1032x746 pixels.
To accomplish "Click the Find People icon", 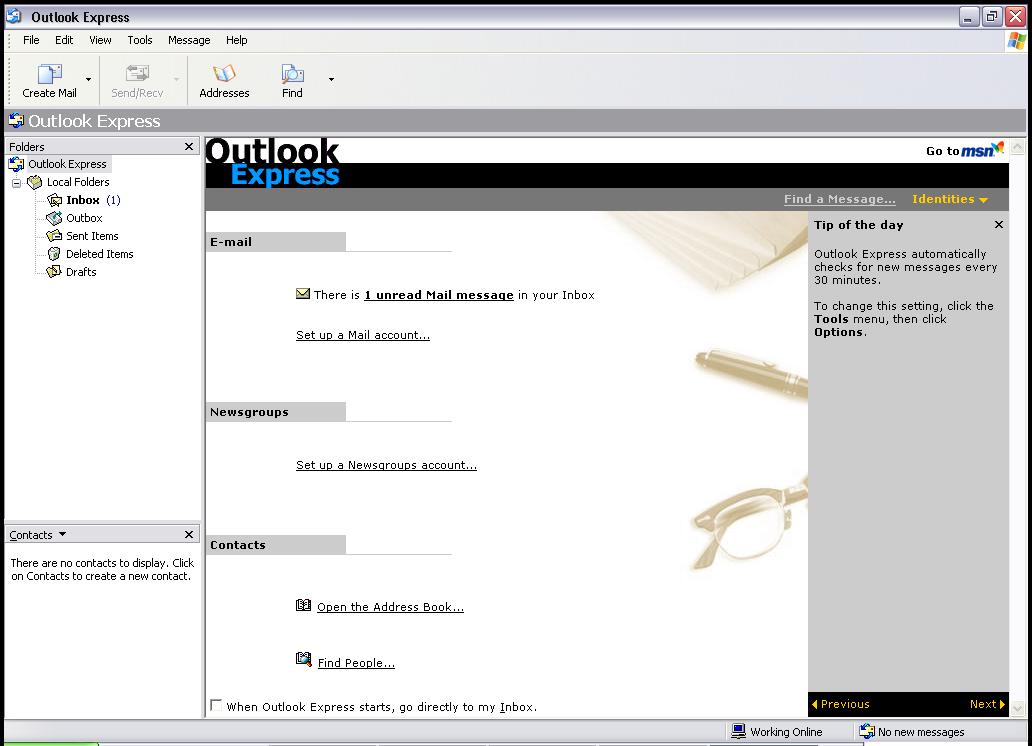I will (303, 659).
